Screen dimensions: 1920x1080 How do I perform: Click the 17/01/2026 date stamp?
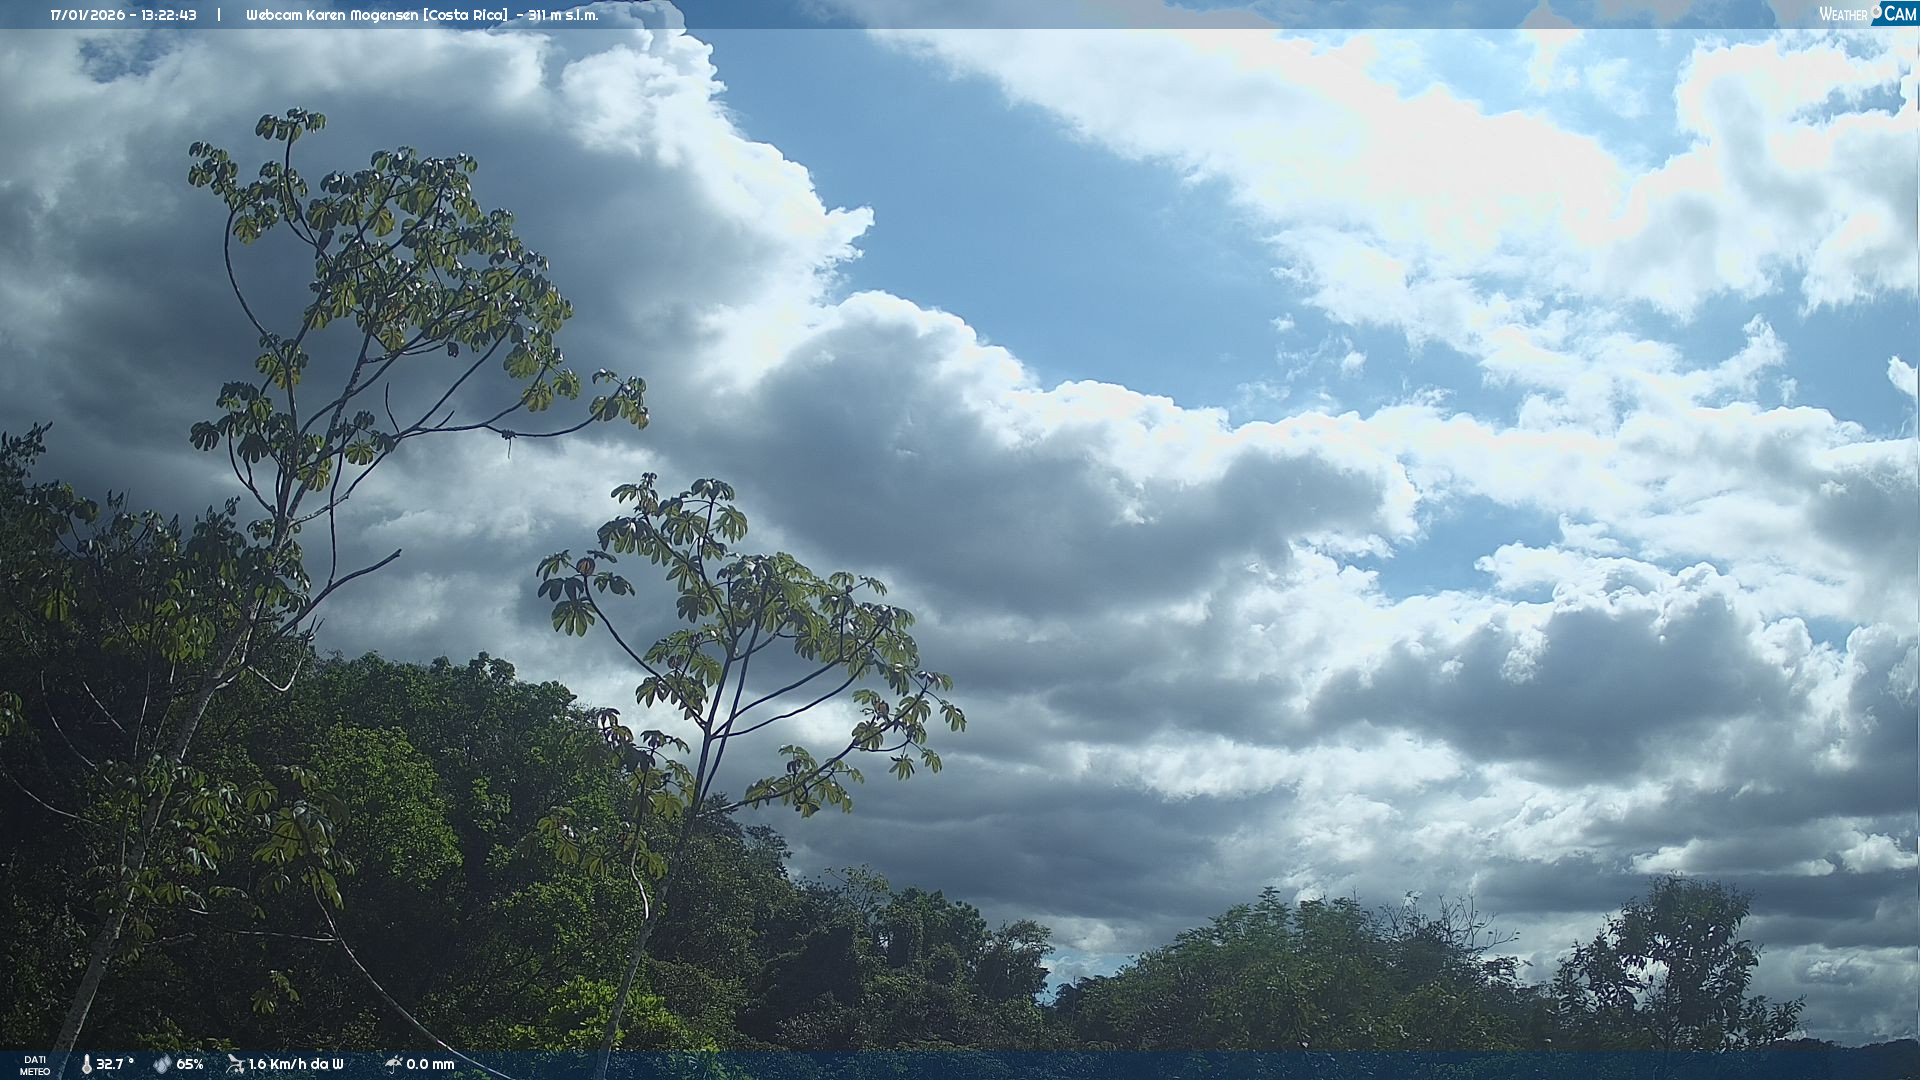[86, 15]
